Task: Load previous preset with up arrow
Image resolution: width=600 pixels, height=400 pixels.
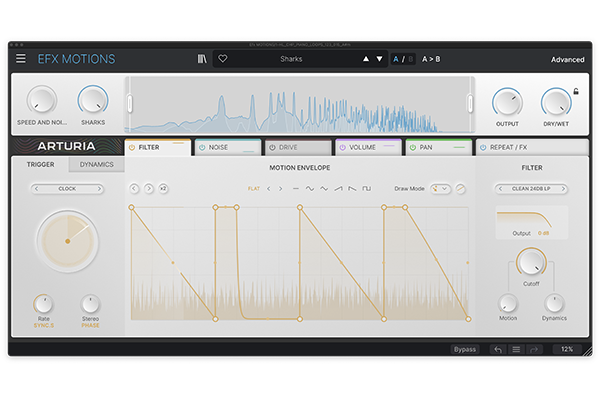Action: [x=366, y=59]
